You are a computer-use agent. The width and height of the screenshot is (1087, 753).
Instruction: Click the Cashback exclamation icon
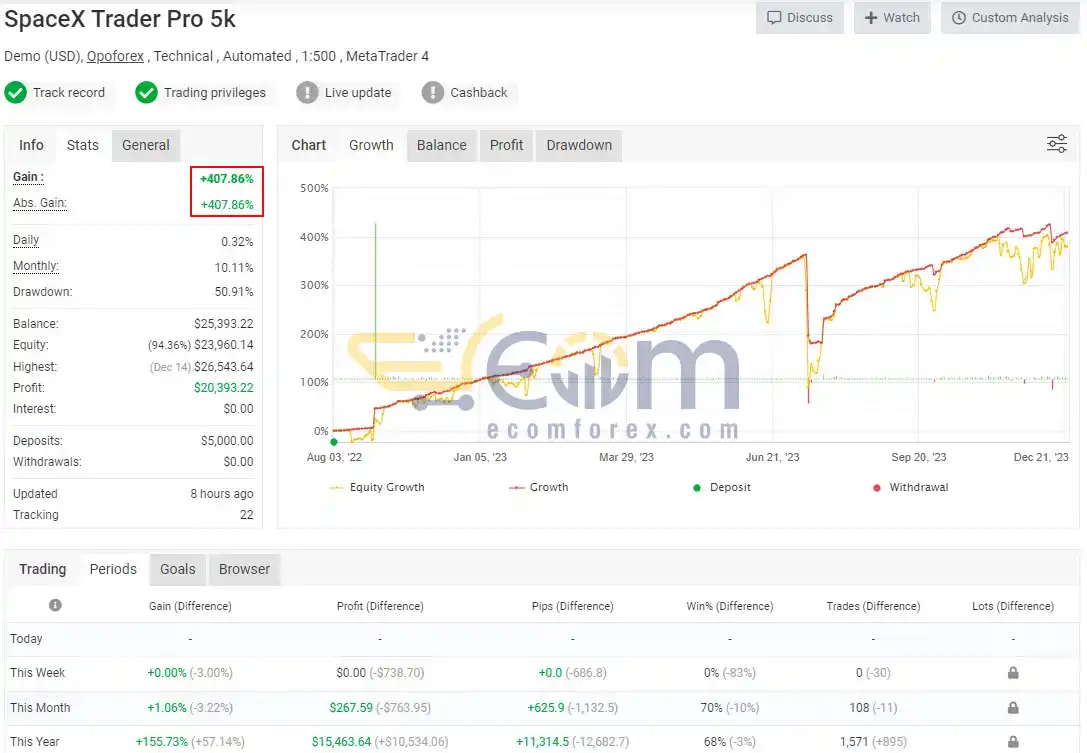point(433,92)
